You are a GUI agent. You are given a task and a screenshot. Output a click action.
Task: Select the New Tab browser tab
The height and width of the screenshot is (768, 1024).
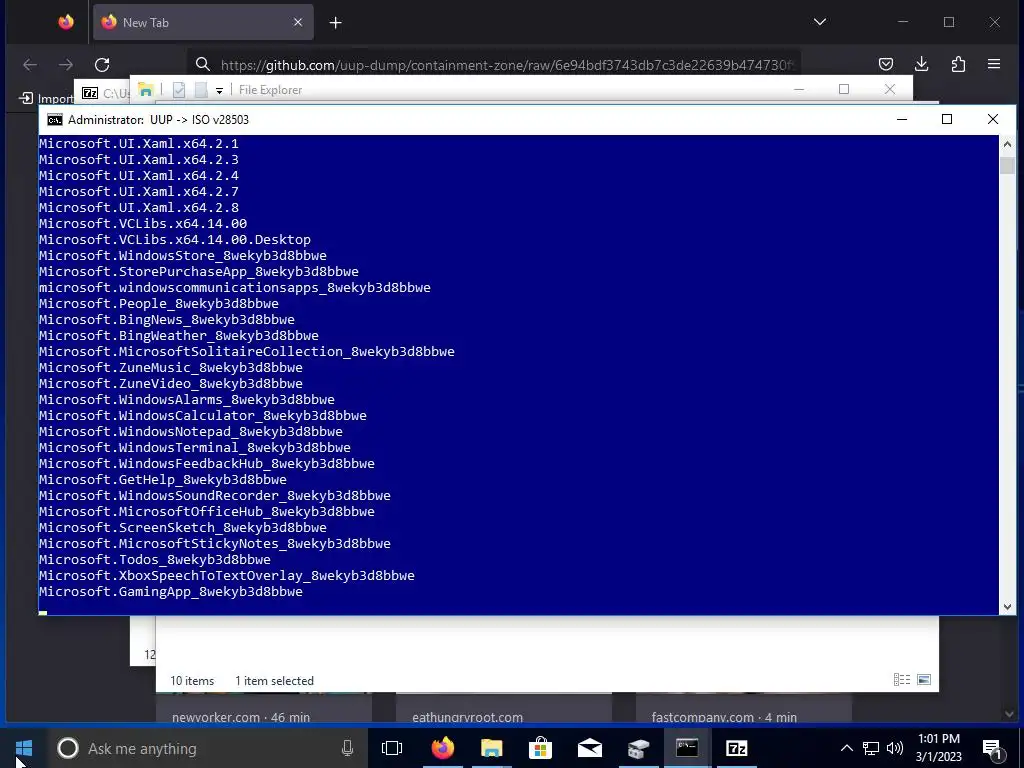(203, 22)
